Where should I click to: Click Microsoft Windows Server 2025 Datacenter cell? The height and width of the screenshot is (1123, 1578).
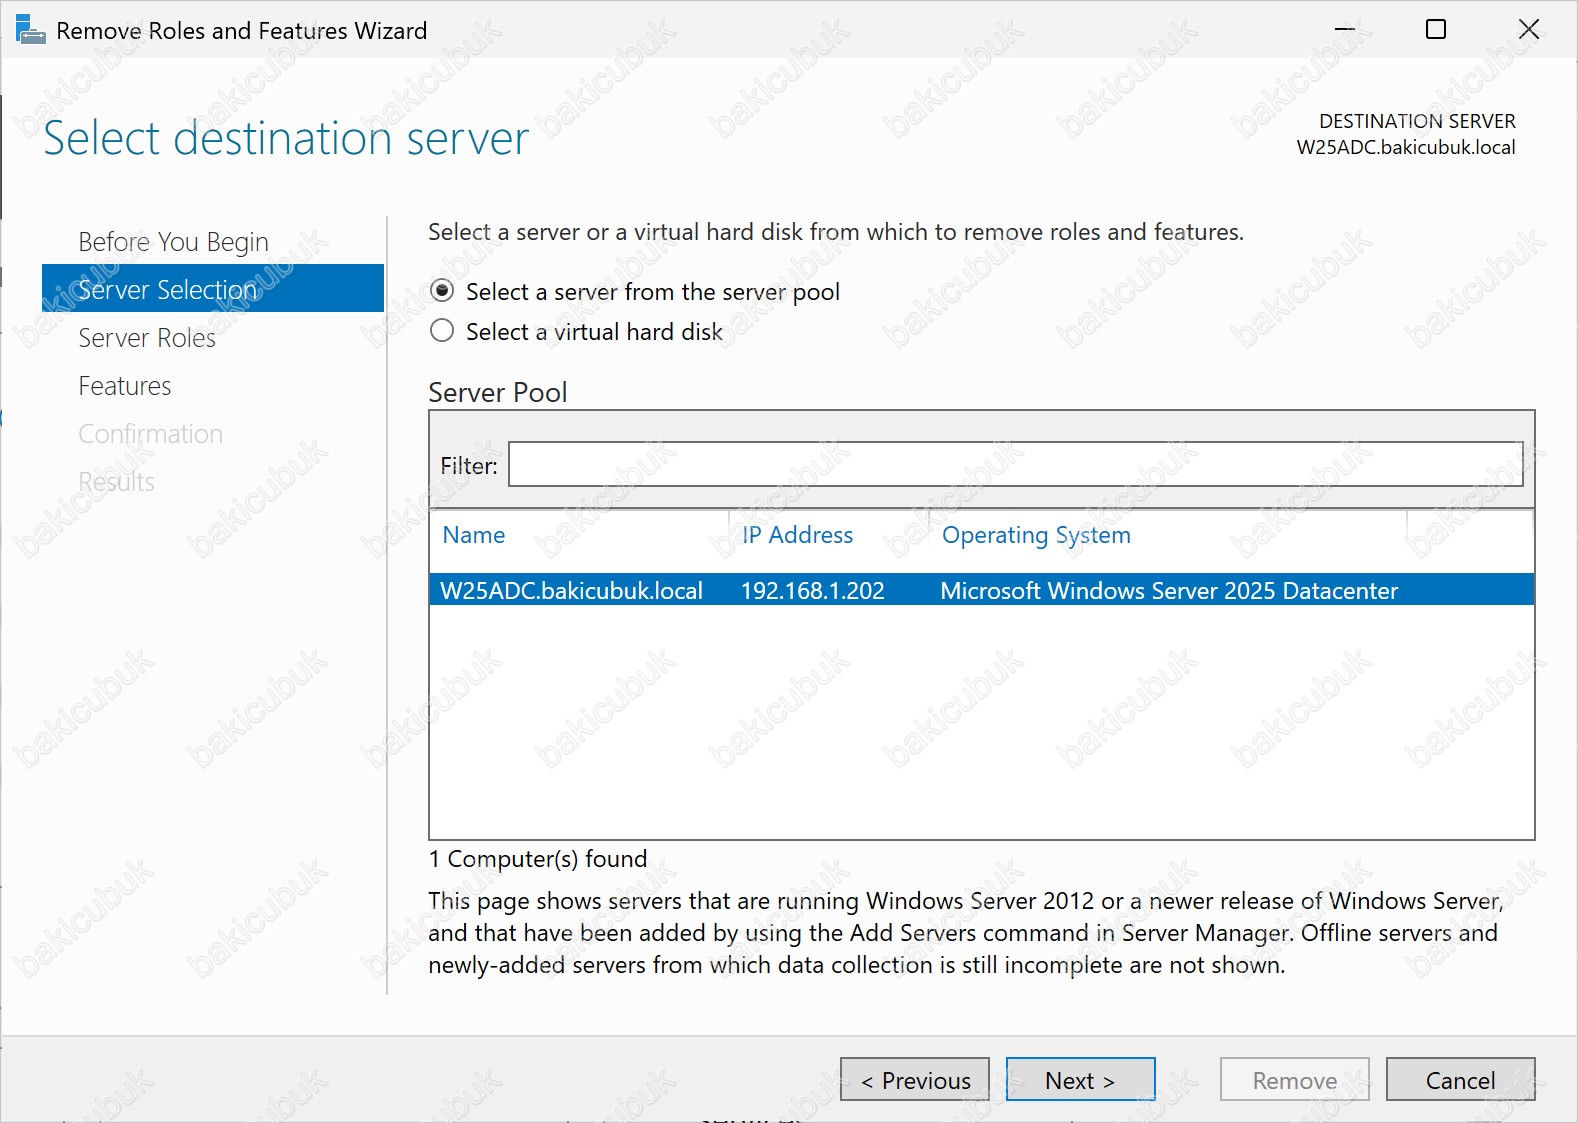[1169, 591]
